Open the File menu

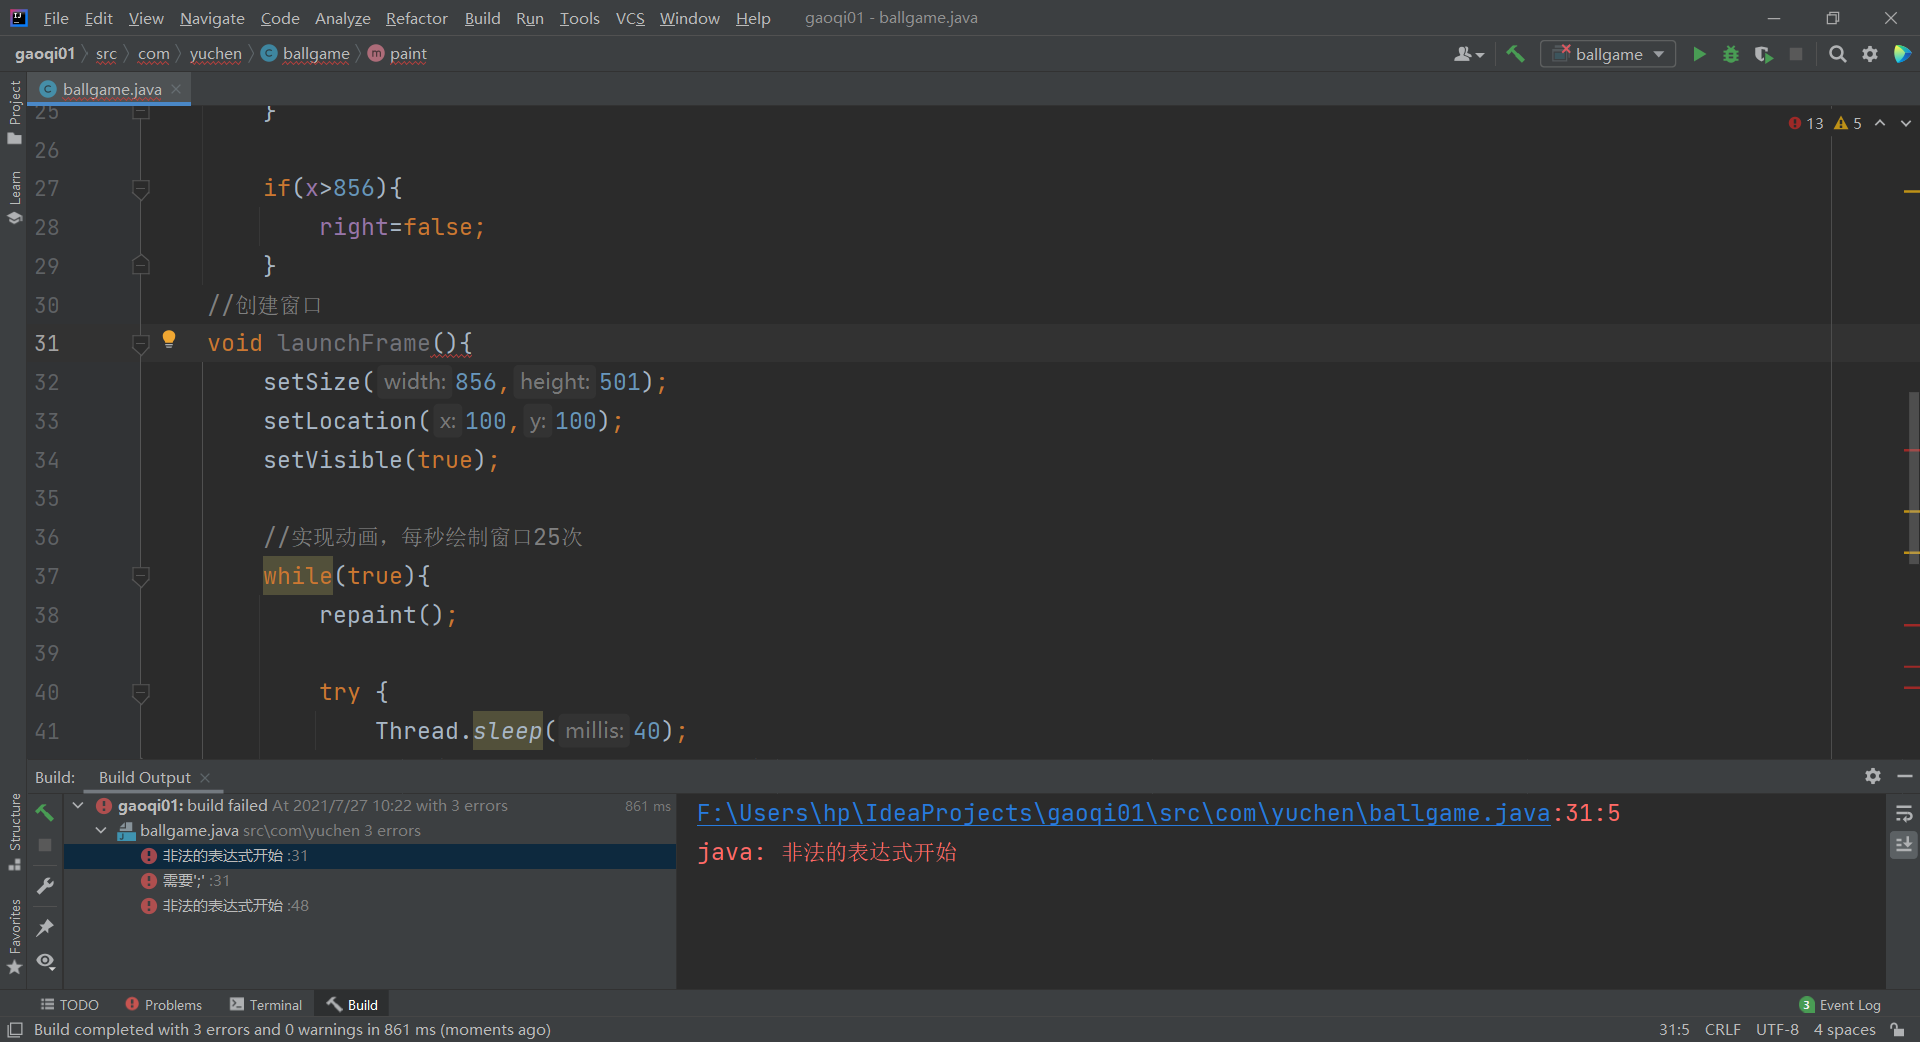click(x=56, y=18)
